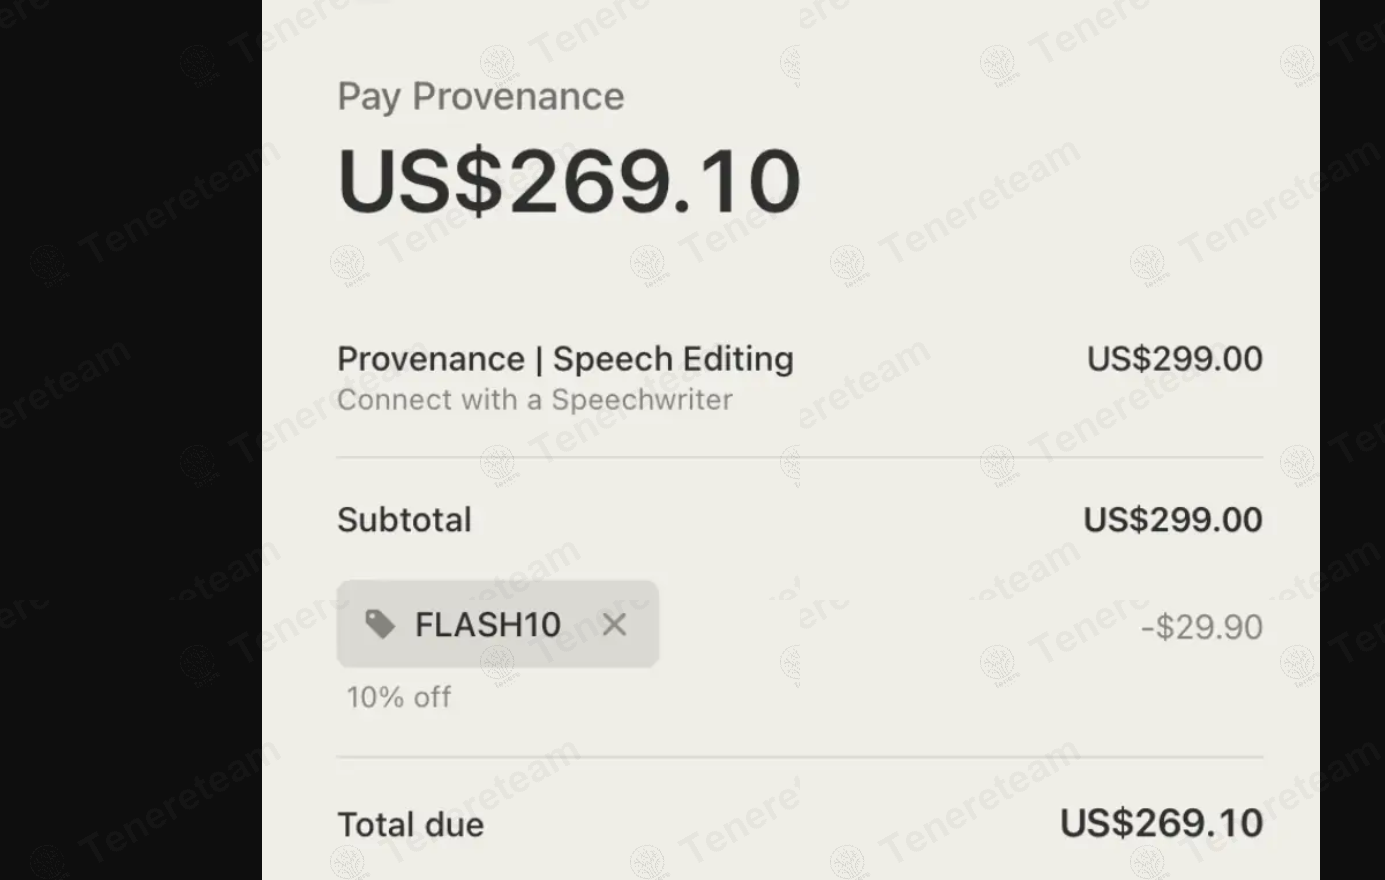Click the Subtotal label

(404, 520)
